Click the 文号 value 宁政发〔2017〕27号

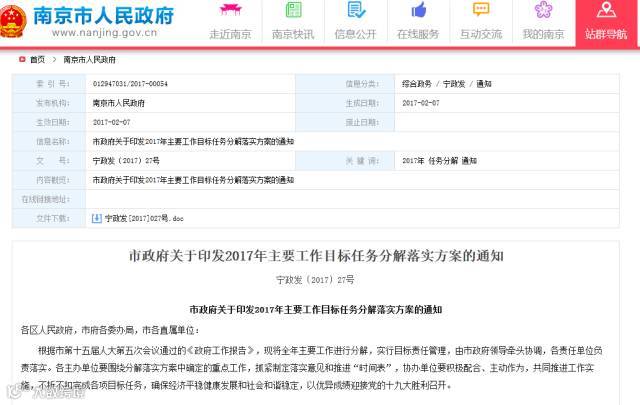pyautogui.click(x=126, y=160)
